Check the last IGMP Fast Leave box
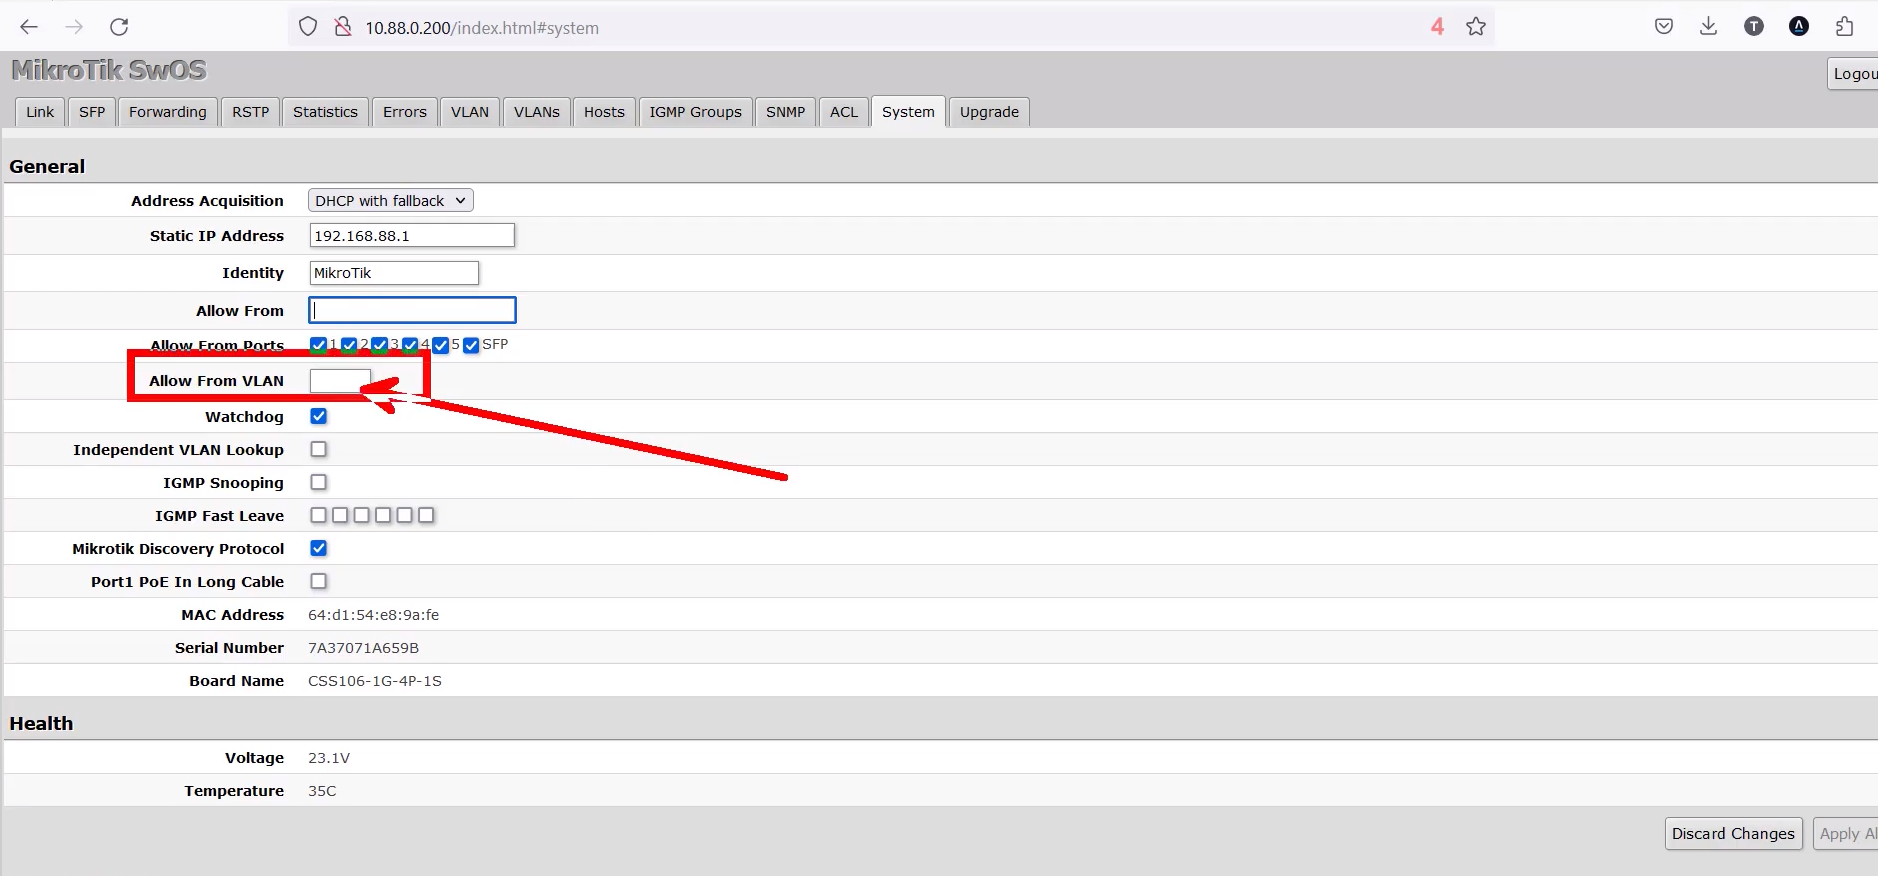This screenshot has height=876, width=1878. 426,515
